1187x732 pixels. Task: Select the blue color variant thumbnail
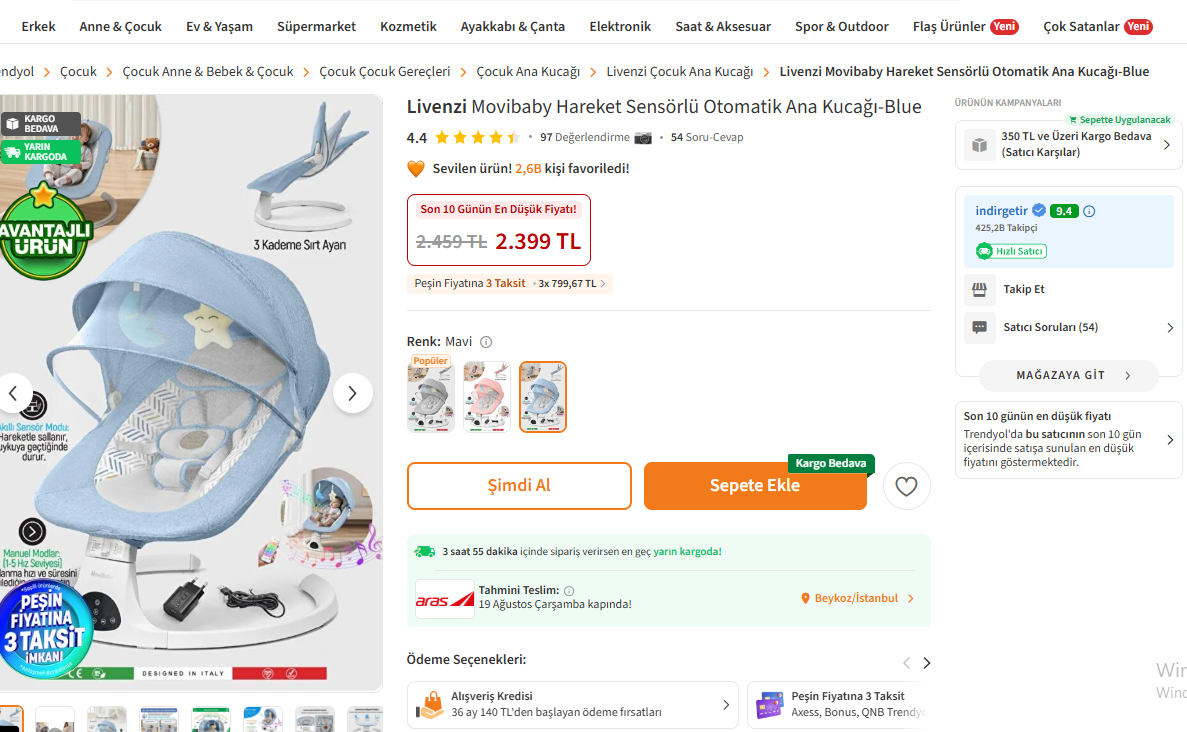(543, 396)
